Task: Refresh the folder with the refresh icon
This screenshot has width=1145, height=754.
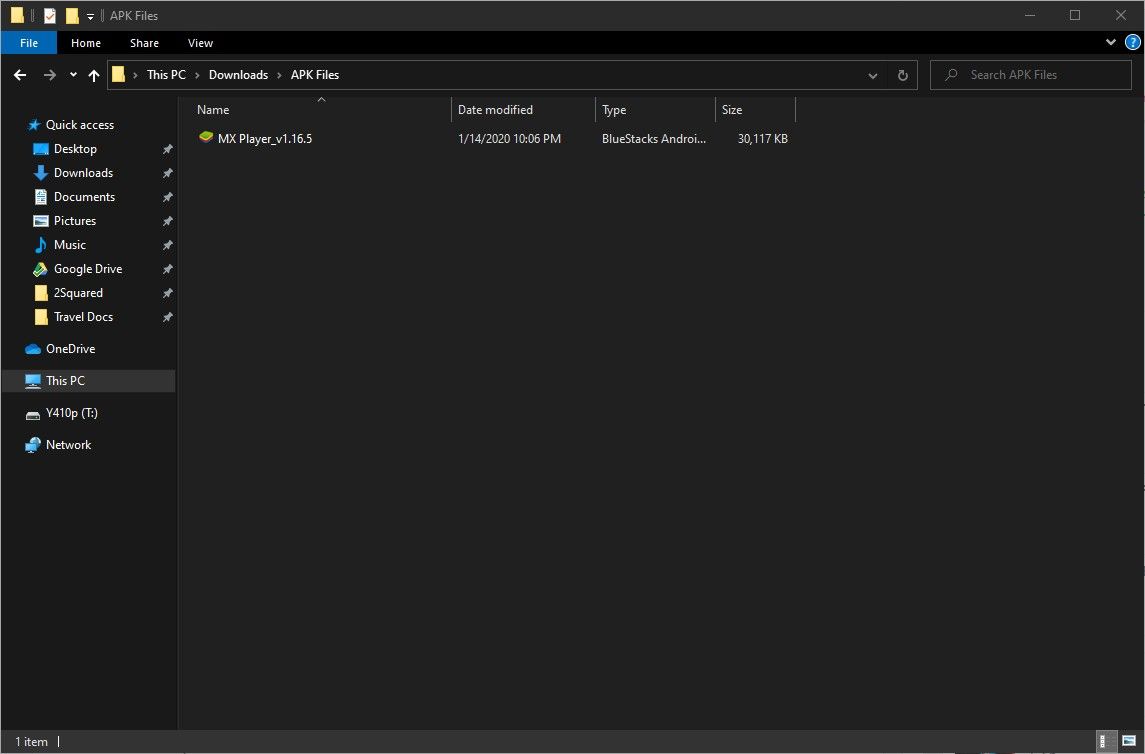Action: pyautogui.click(x=902, y=74)
